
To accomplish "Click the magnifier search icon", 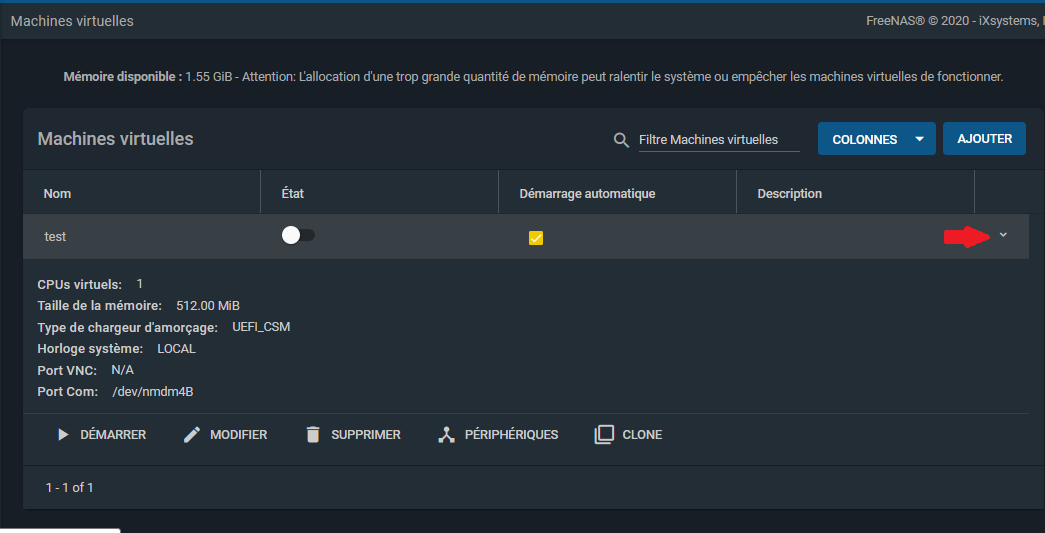I will tap(621, 140).
